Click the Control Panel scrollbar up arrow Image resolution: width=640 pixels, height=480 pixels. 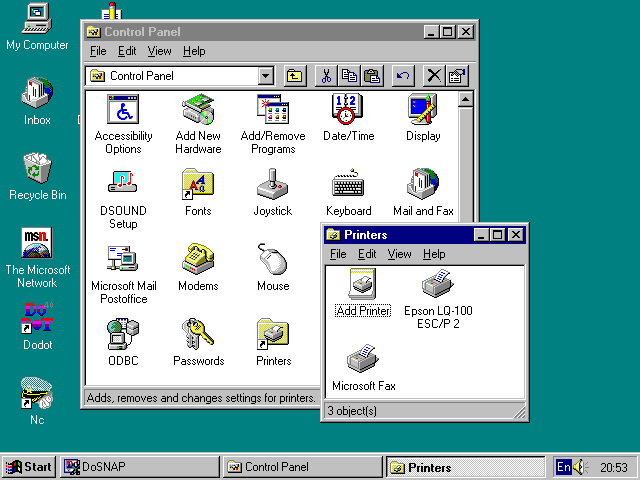tap(465, 100)
